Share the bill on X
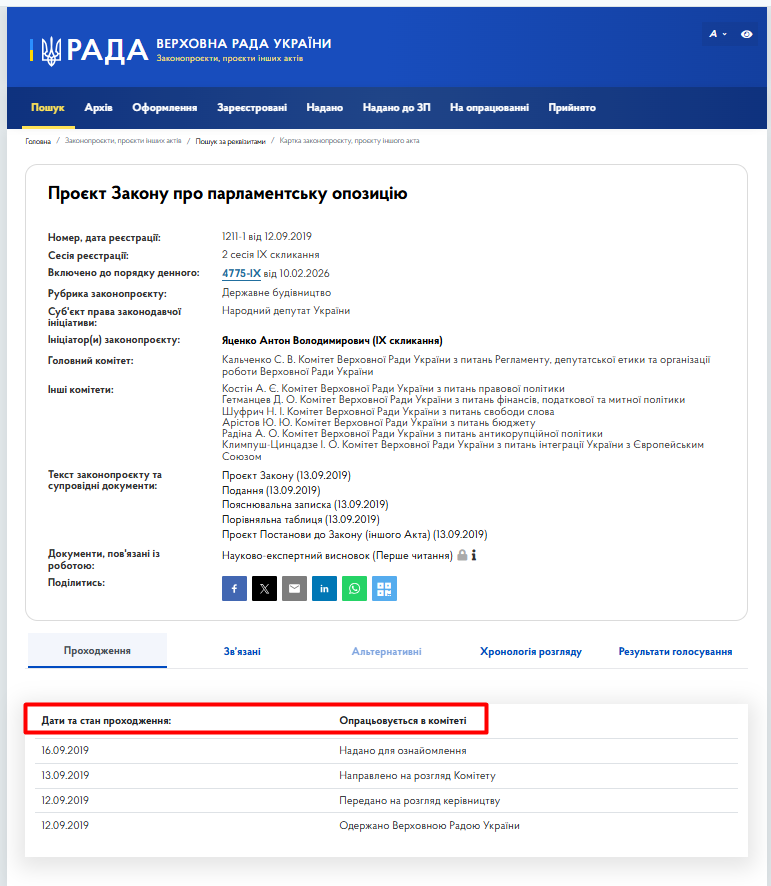This screenshot has width=771, height=886. tap(264, 589)
